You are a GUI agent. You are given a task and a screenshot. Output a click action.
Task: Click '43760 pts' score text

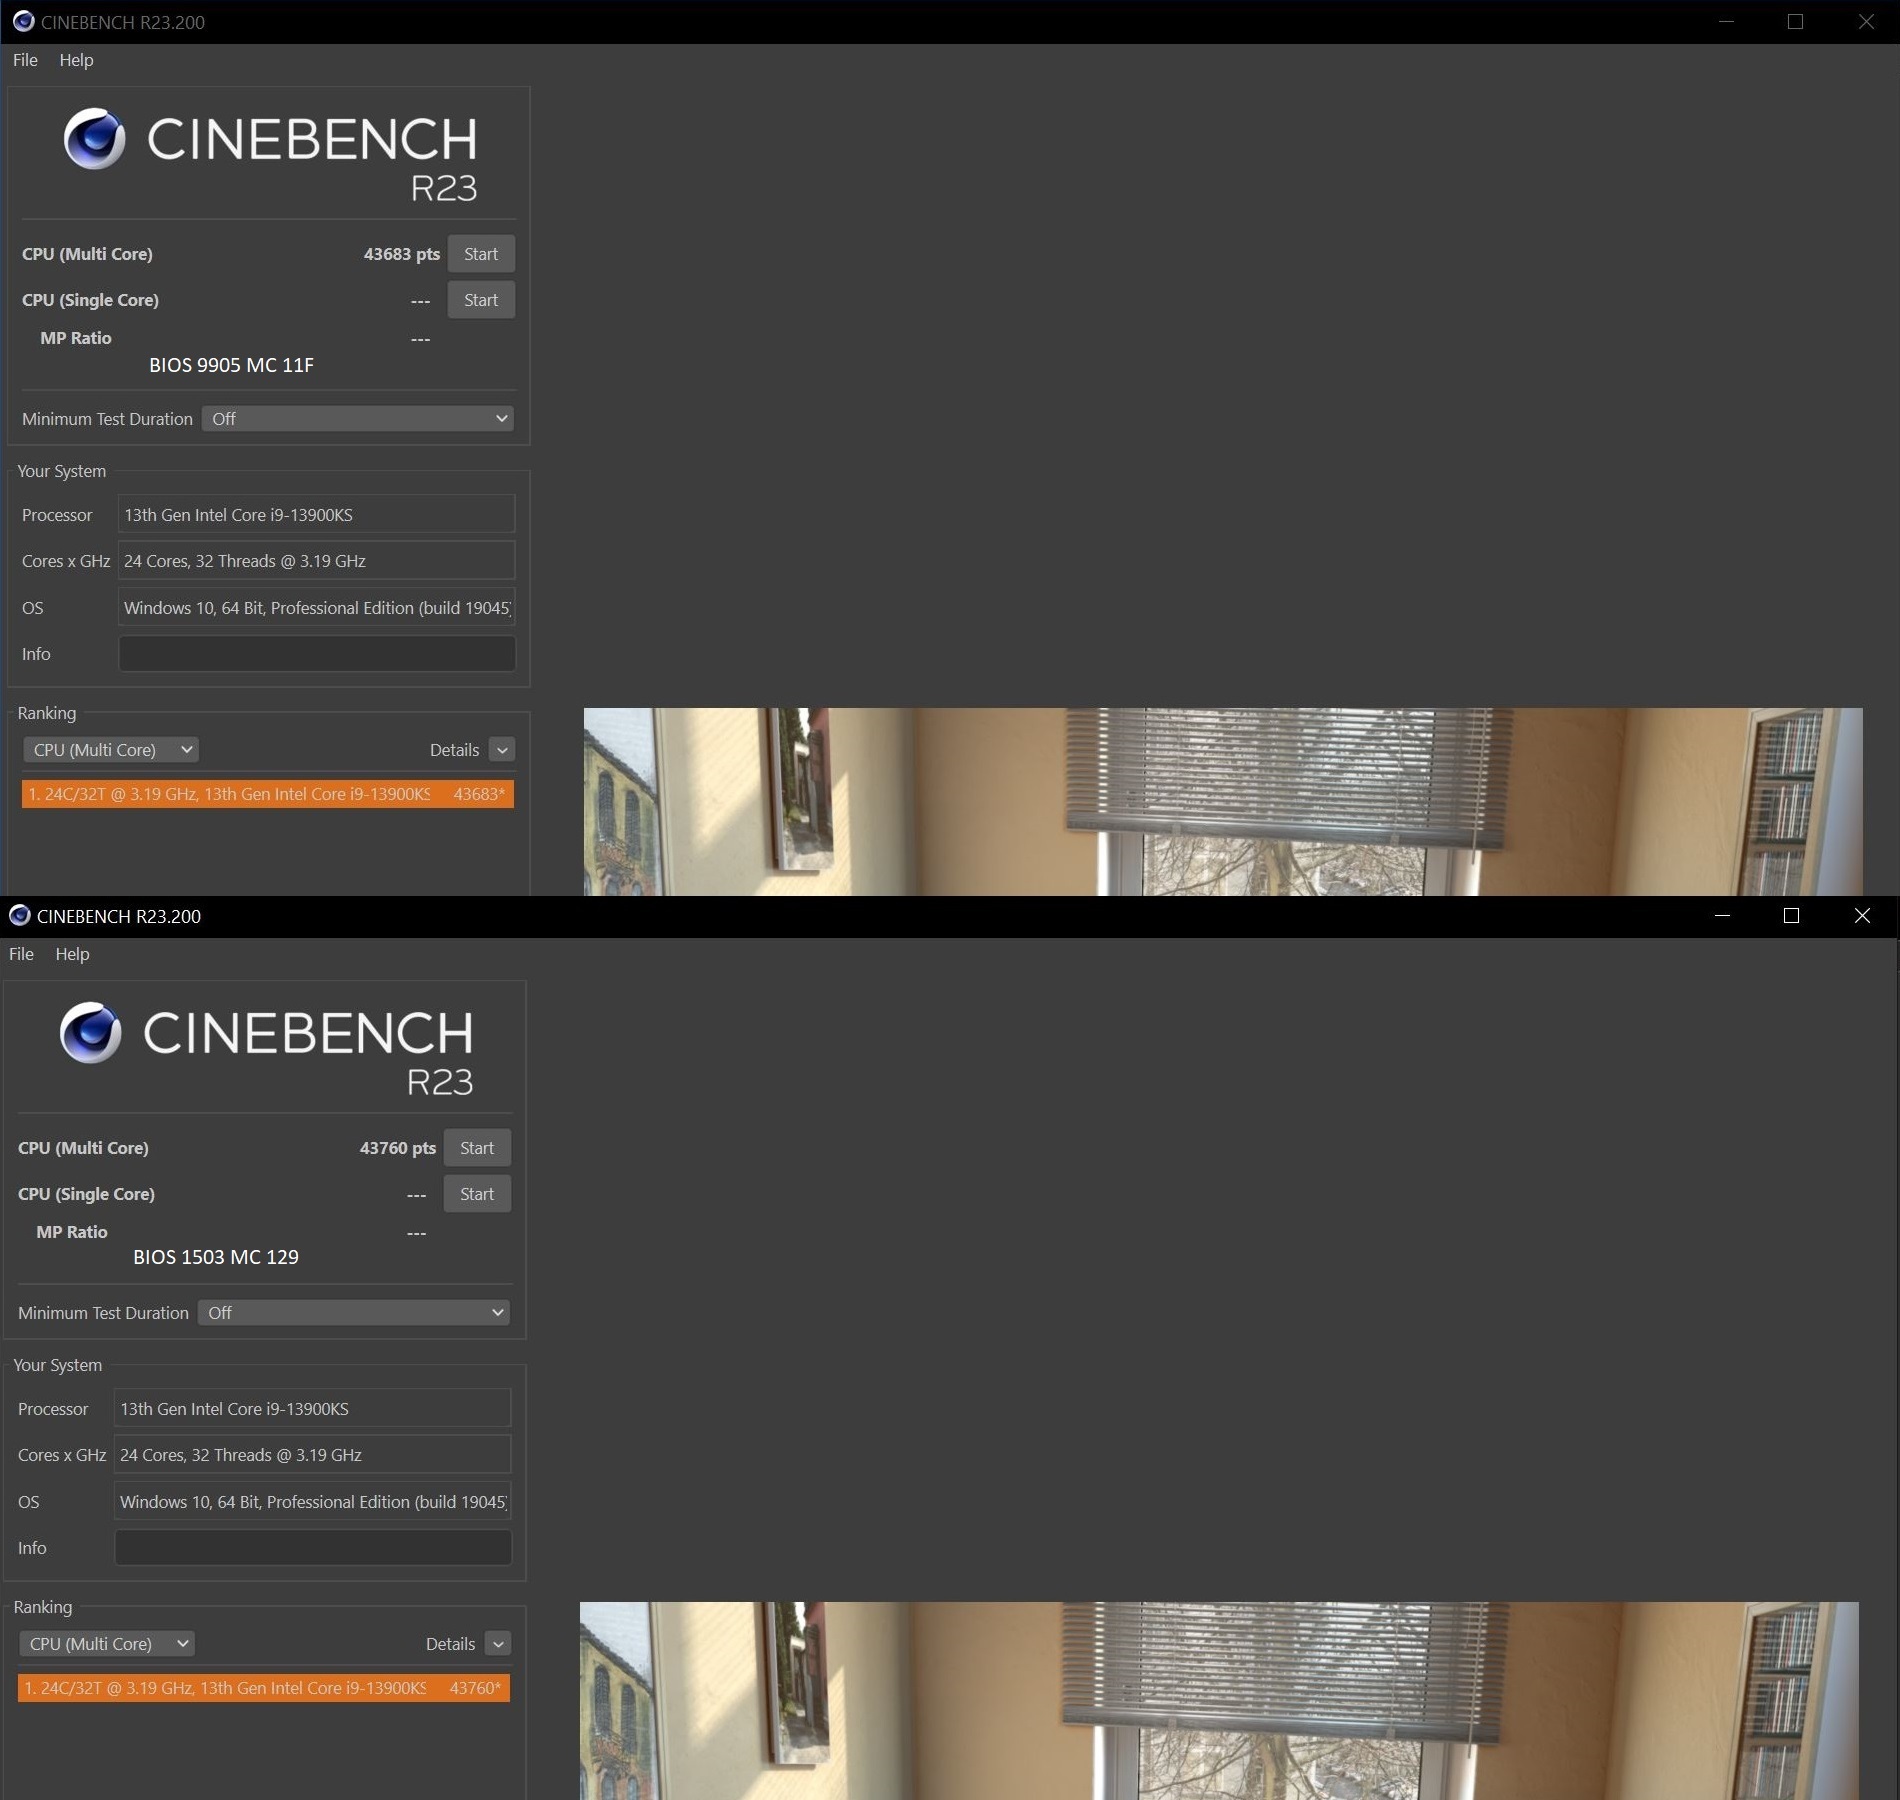coord(398,1148)
